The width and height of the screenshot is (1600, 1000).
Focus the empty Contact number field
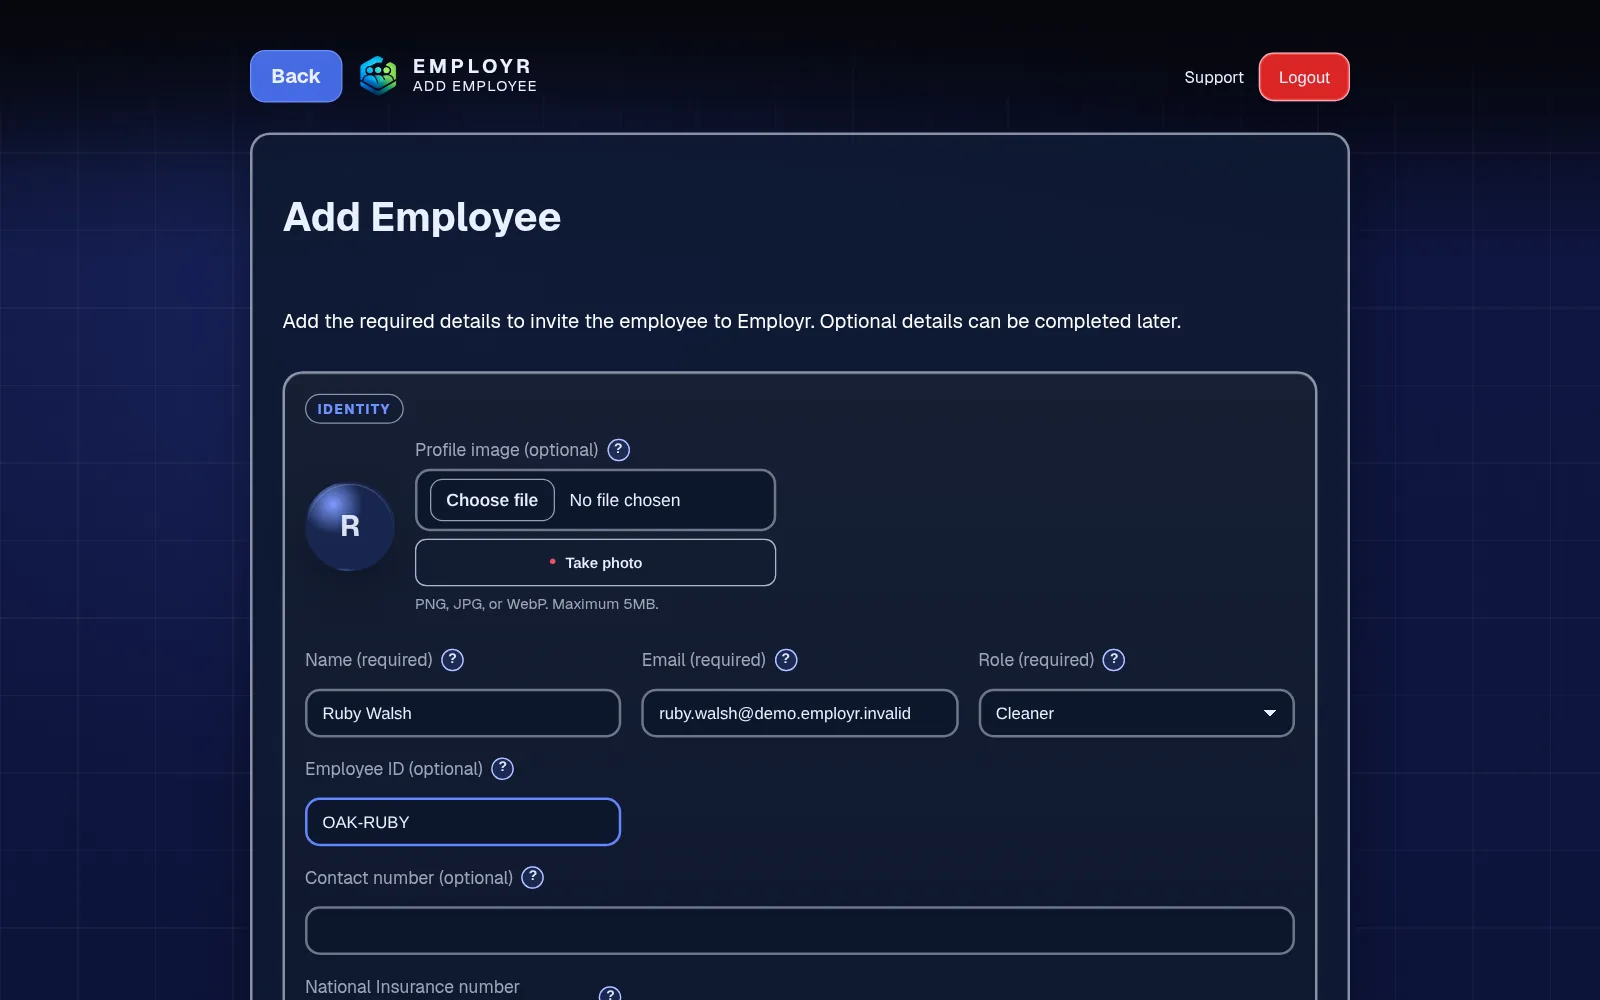800,931
